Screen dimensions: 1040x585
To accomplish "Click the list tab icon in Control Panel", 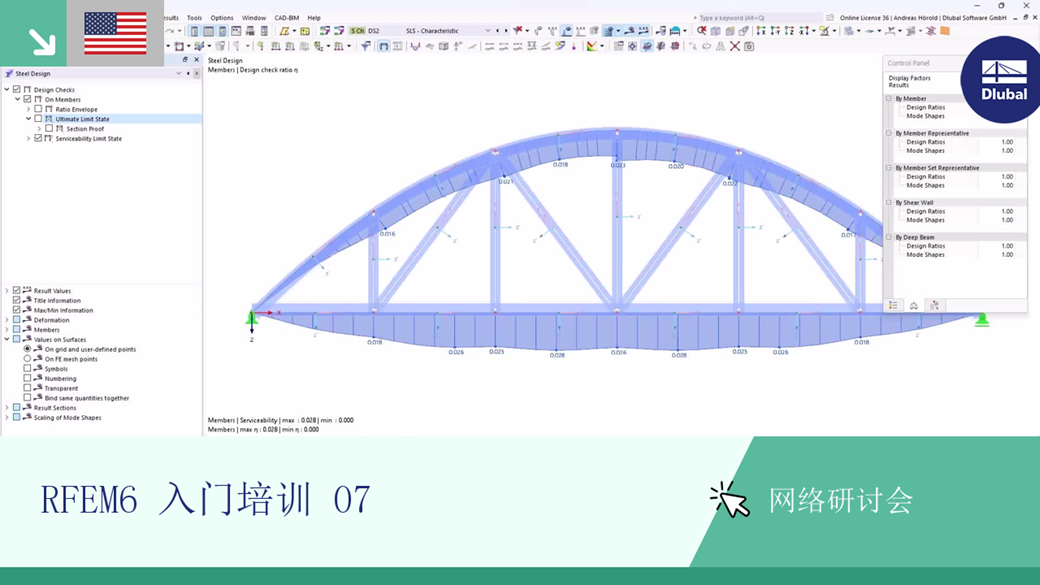I will [893, 305].
